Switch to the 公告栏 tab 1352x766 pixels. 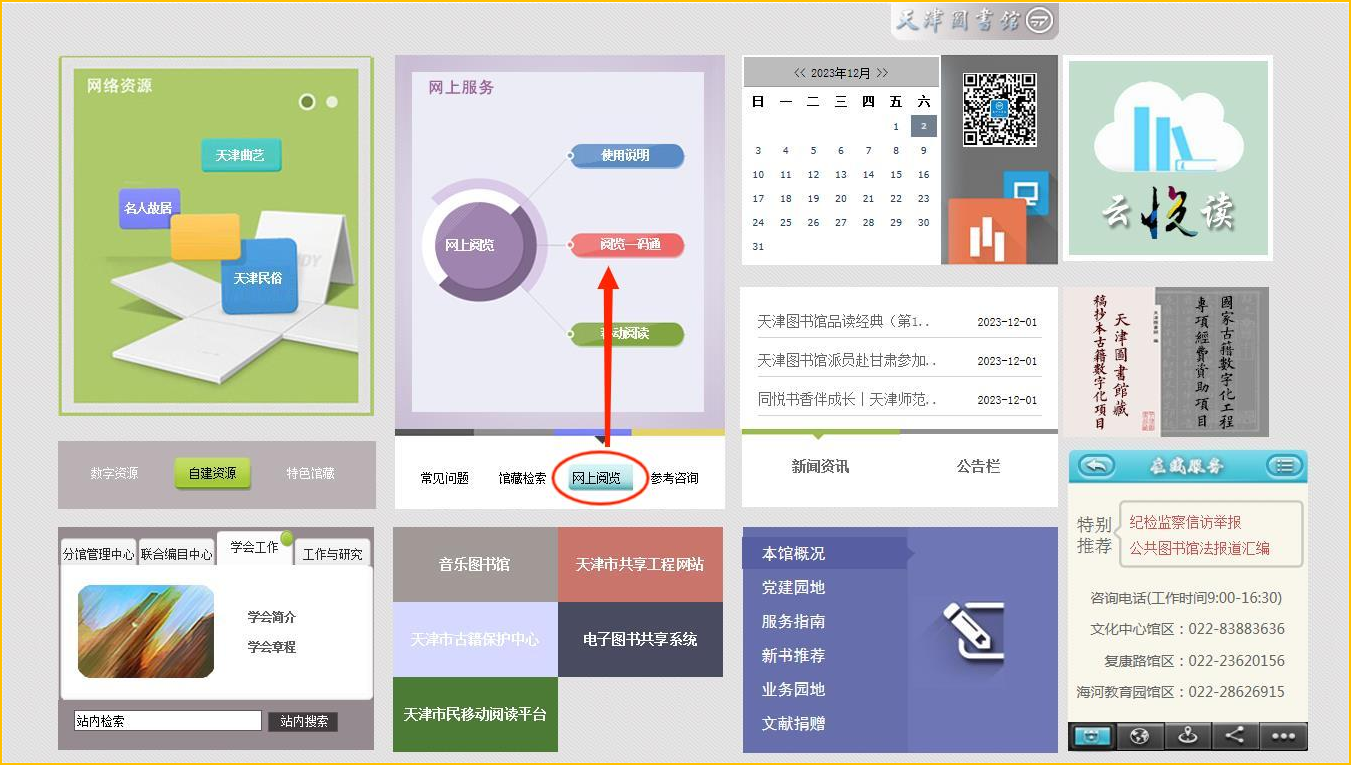pos(978,466)
